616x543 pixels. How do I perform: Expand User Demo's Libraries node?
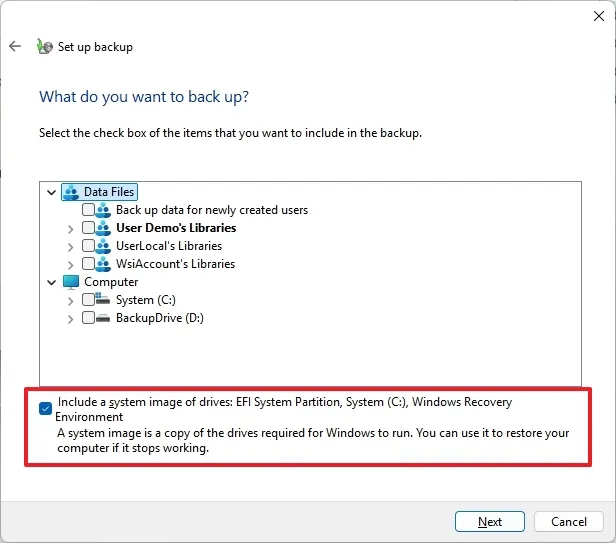pyautogui.click(x=70, y=229)
